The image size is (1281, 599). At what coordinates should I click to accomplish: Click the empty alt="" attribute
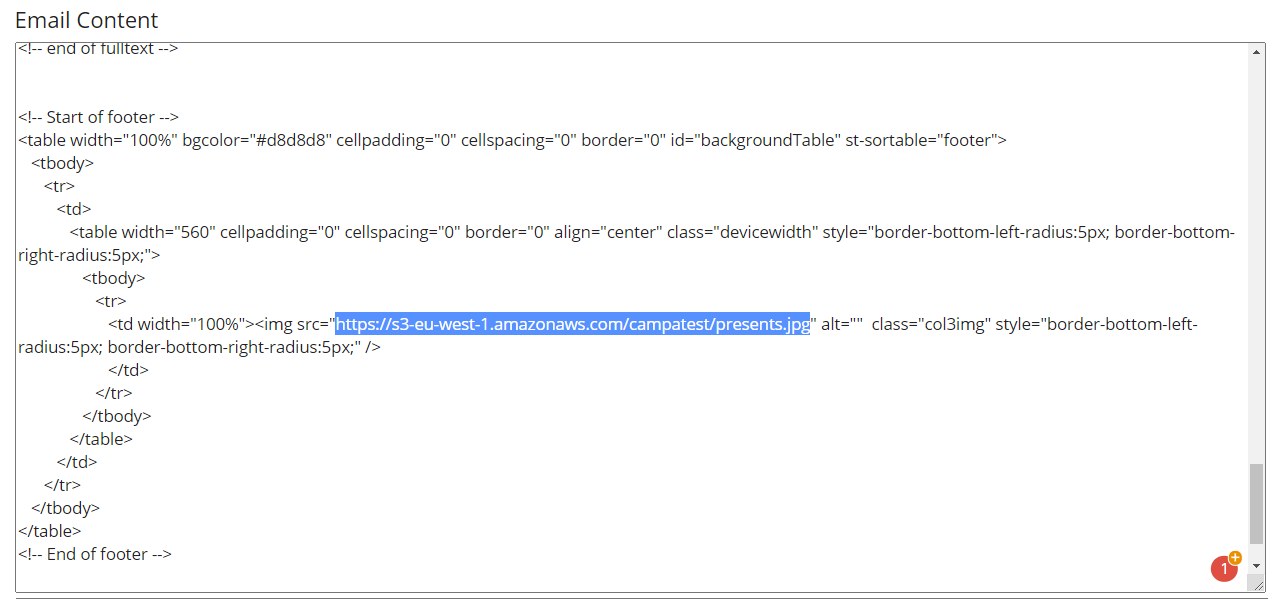point(842,324)
